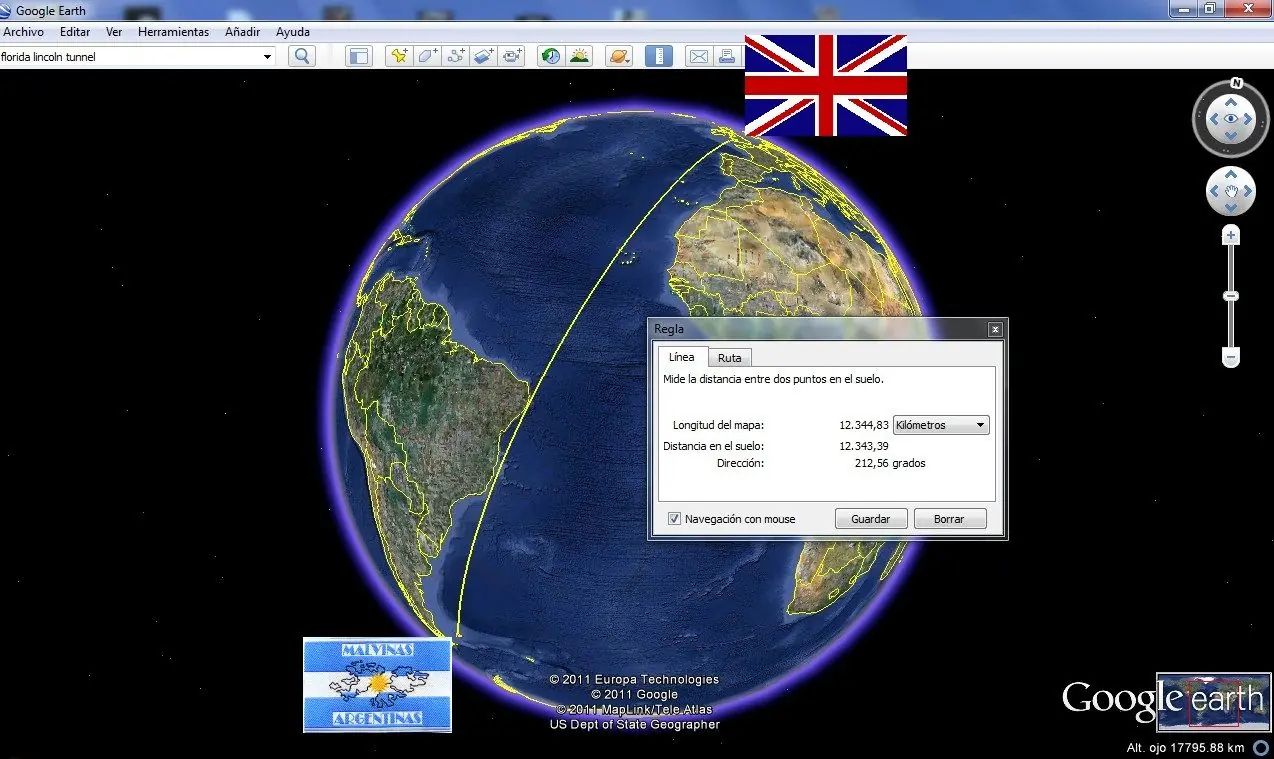Viewport: 1274px width, 759px height.
Task: Open the Kilómetros units dropdown
Action: tap(941, 425)
